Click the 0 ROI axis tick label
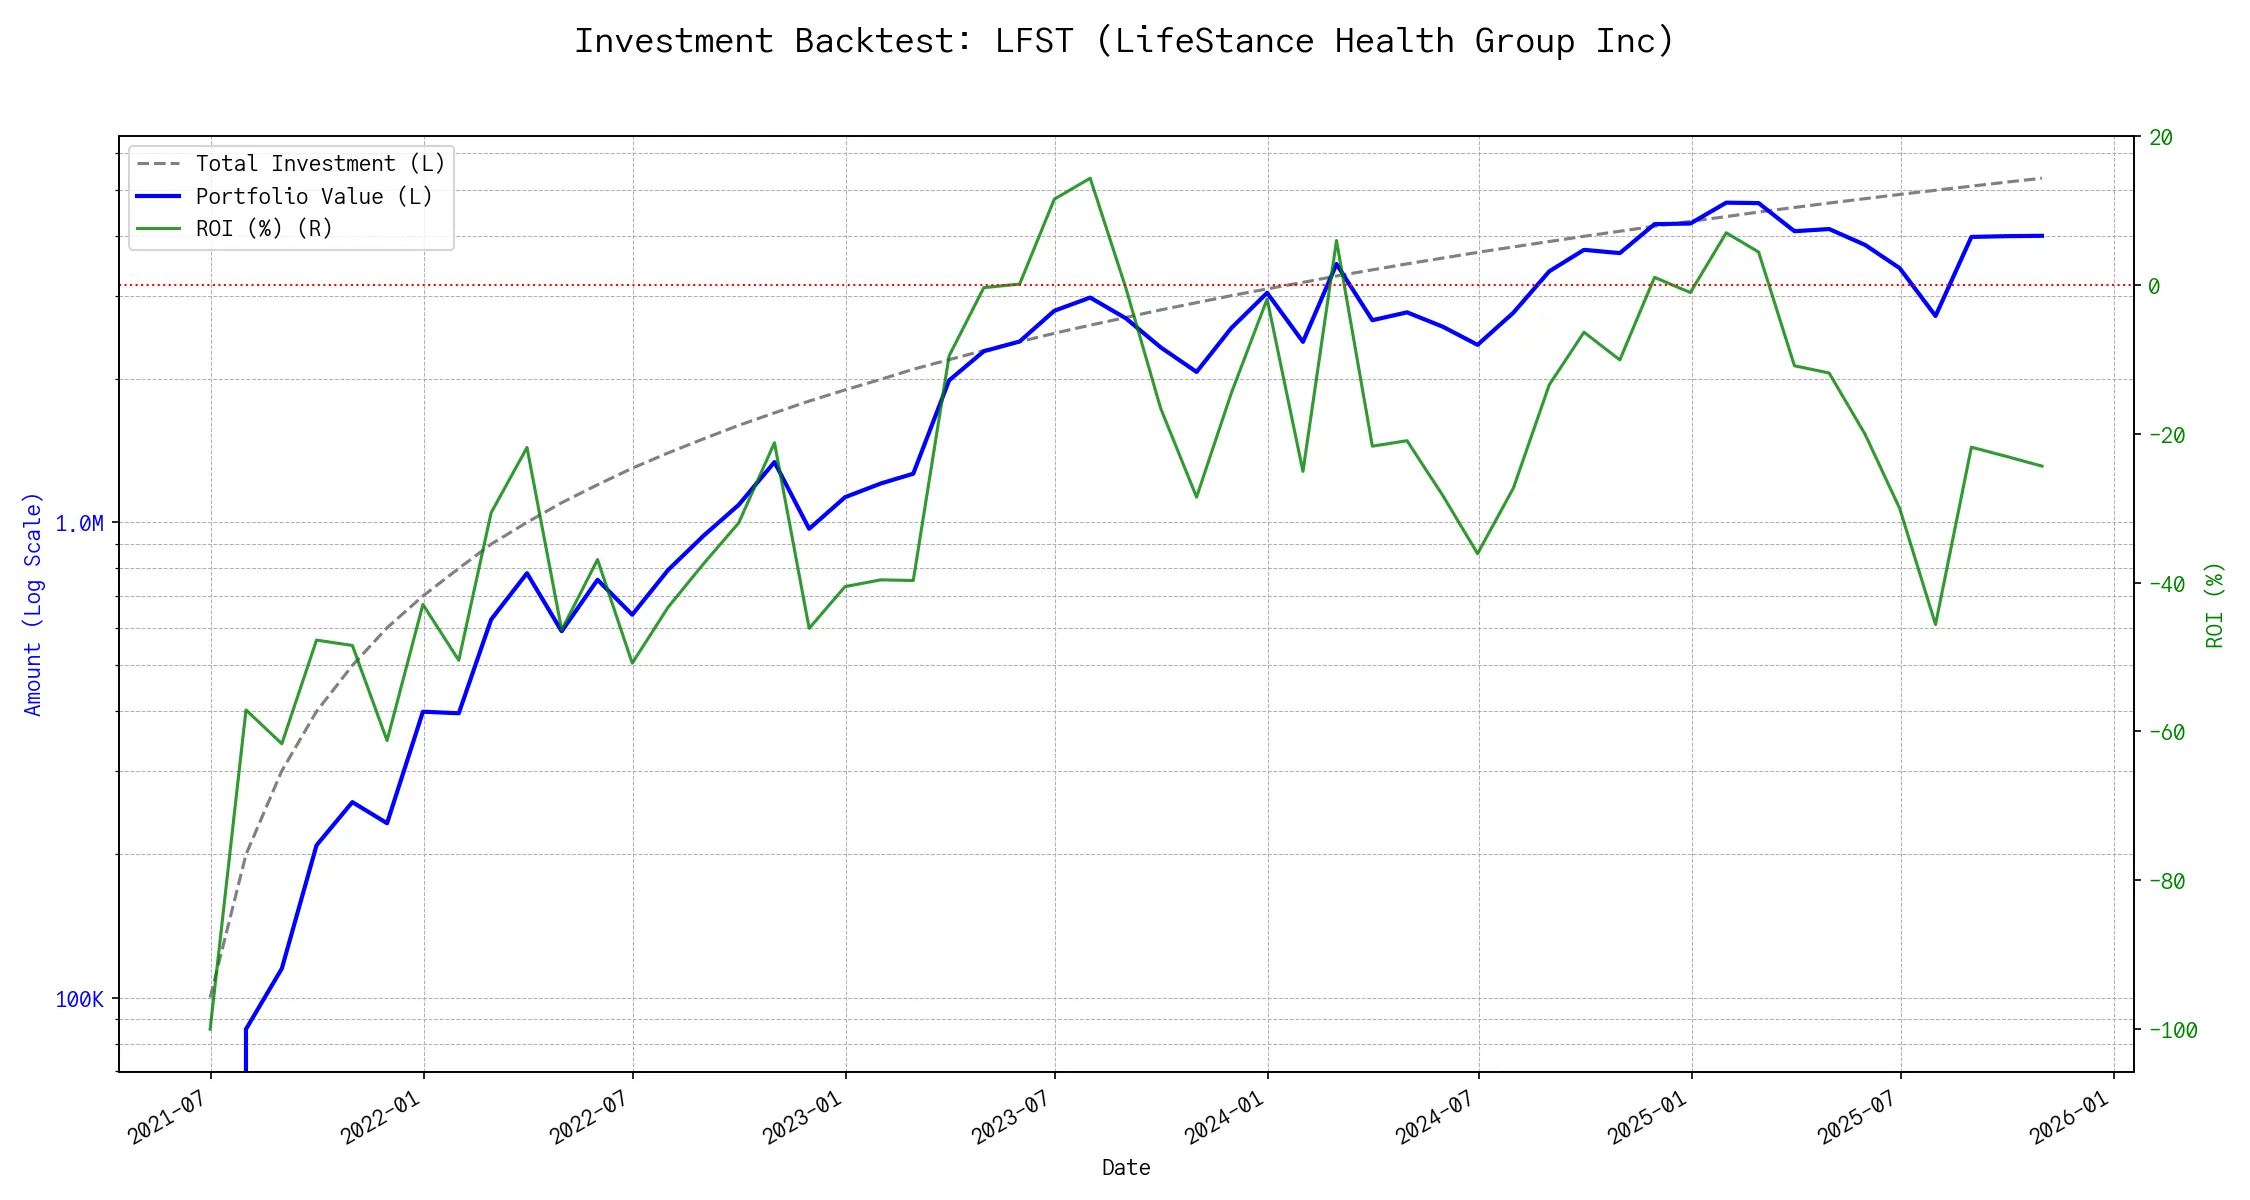The image size is (2250, 1200). click(2154, 287)
